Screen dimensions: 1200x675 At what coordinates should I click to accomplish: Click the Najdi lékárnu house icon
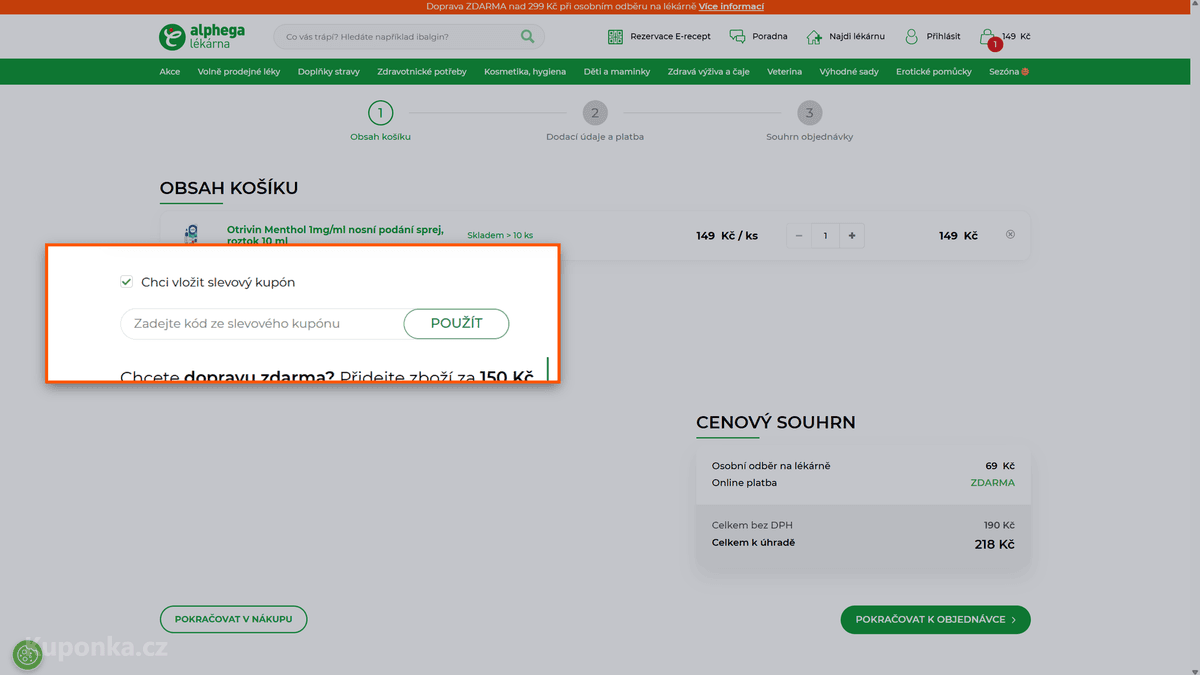click(814, 37)
